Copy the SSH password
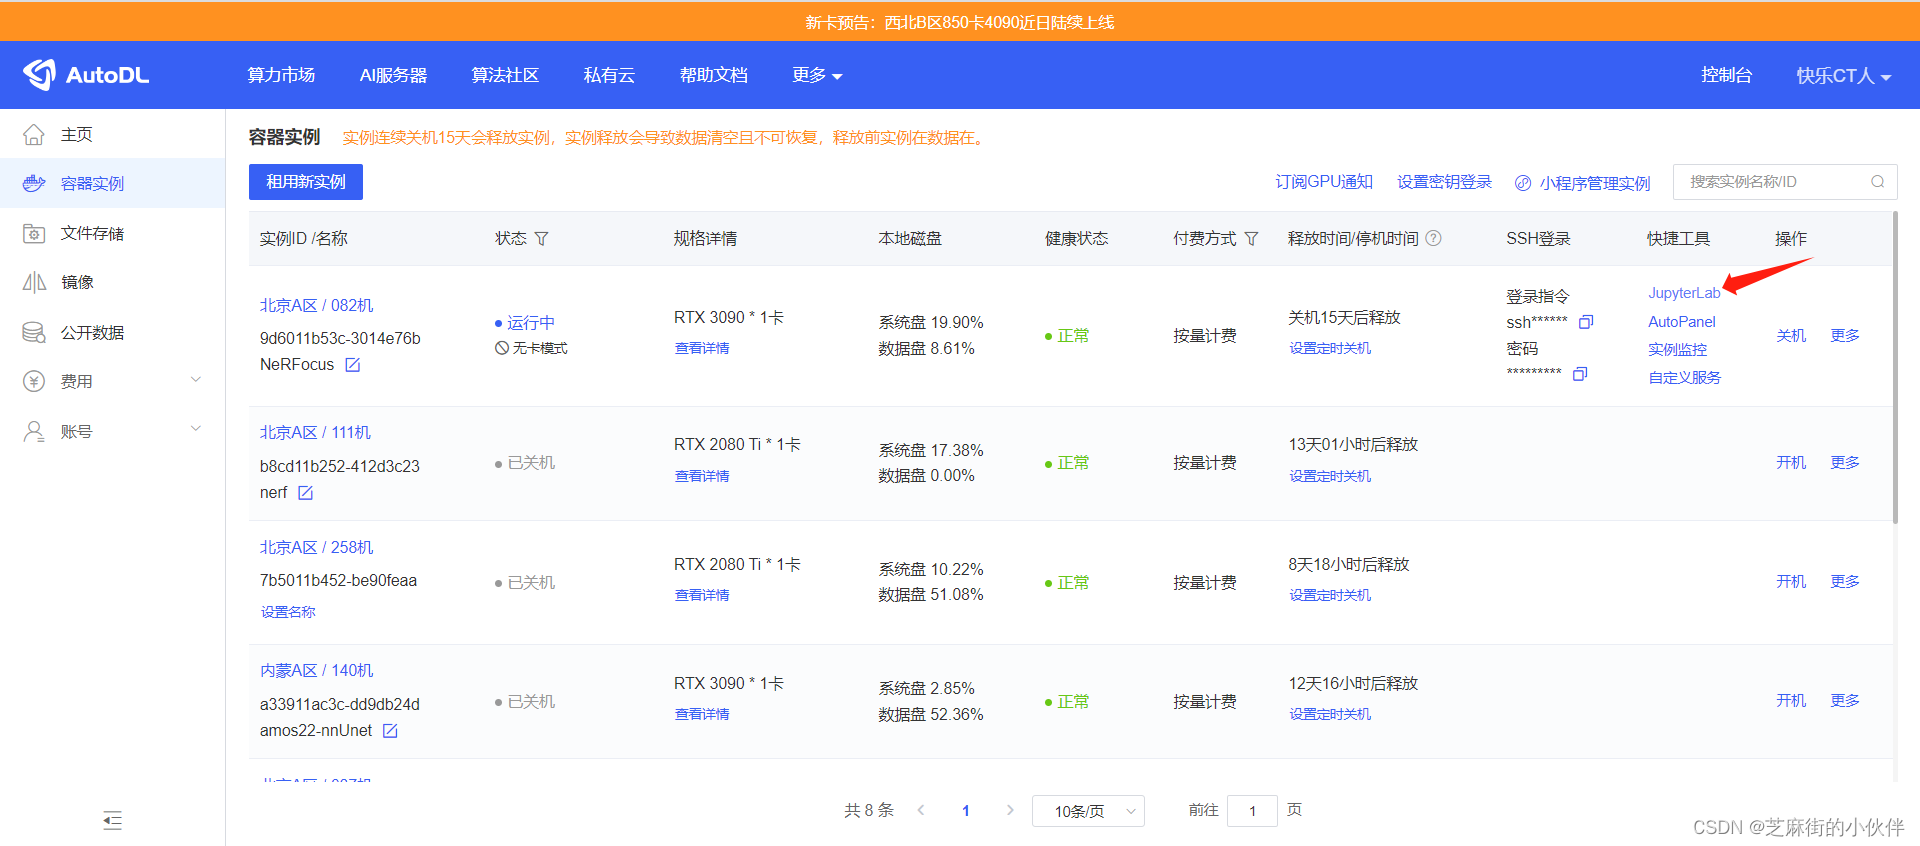 (1580, 374)
